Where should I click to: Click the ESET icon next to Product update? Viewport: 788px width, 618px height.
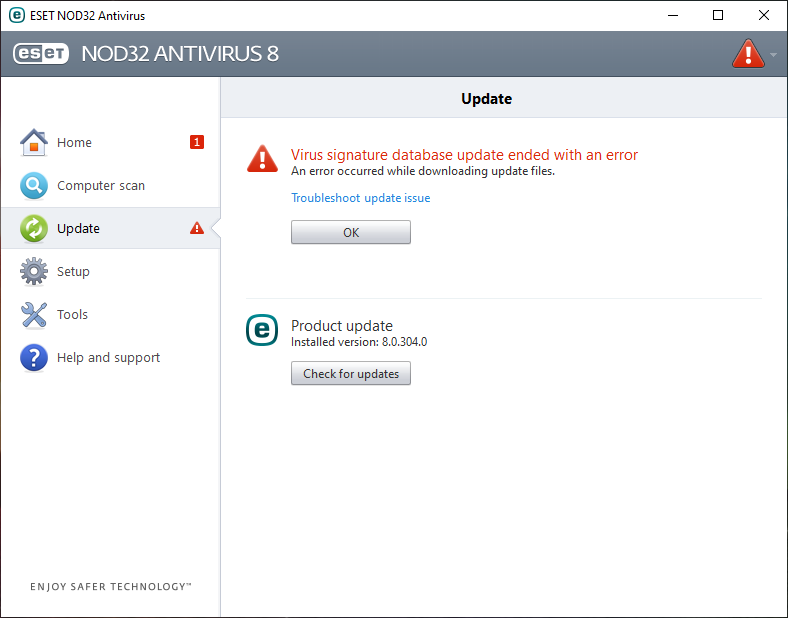tap(261, 330)
